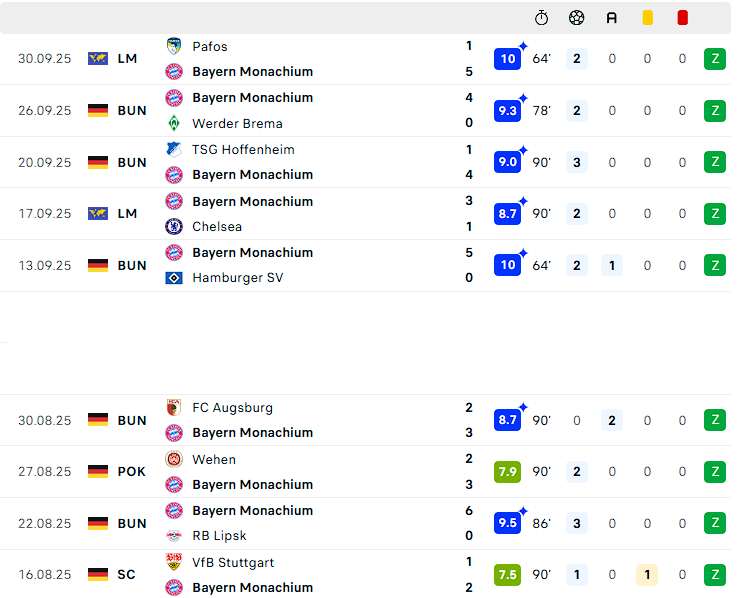The image size is (747, 598).
Task: Open Pafos club crest icon
Action: tap(174, 46)
